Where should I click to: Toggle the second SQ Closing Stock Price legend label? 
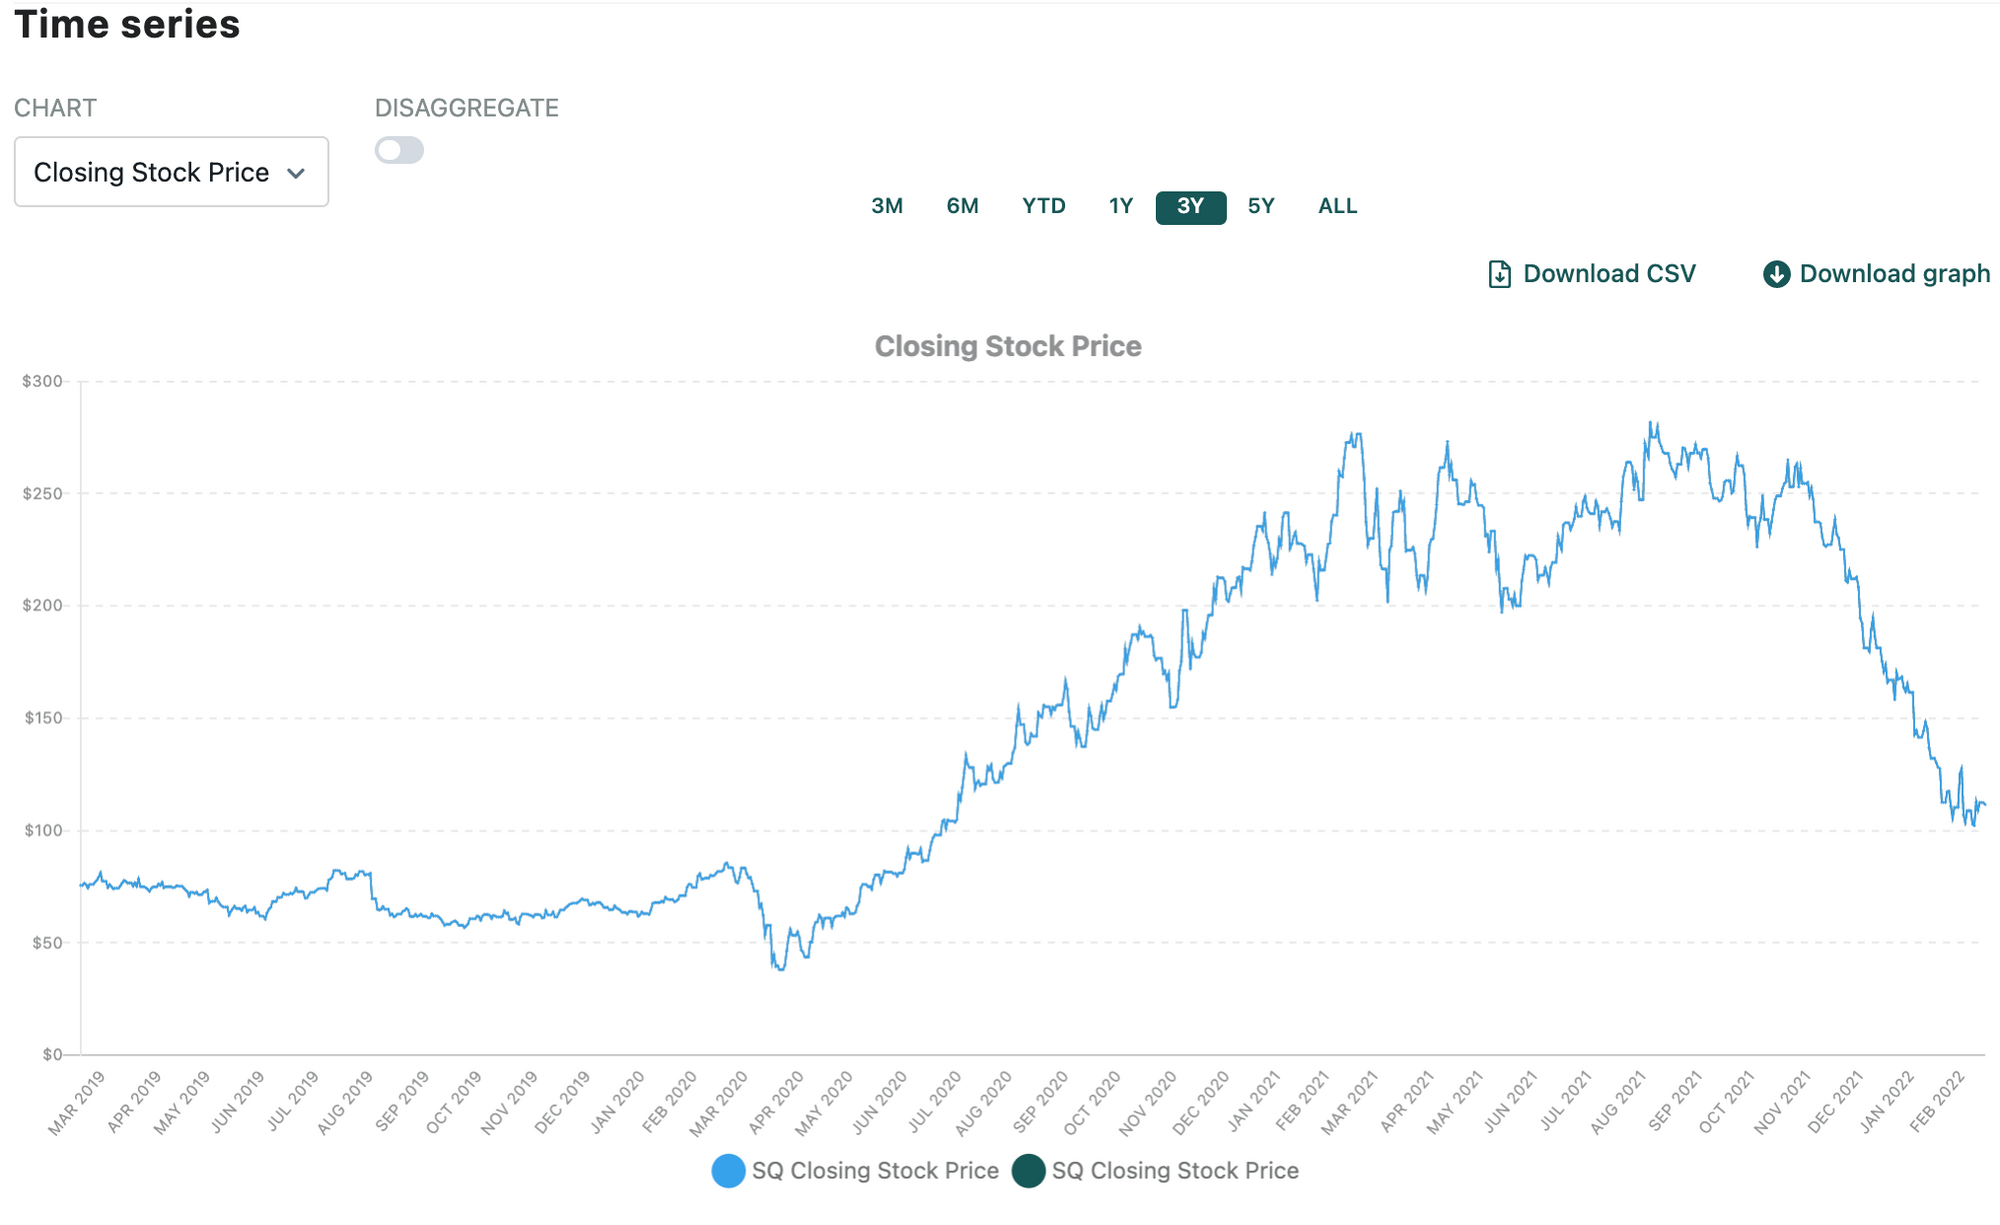(1175, 1170)
